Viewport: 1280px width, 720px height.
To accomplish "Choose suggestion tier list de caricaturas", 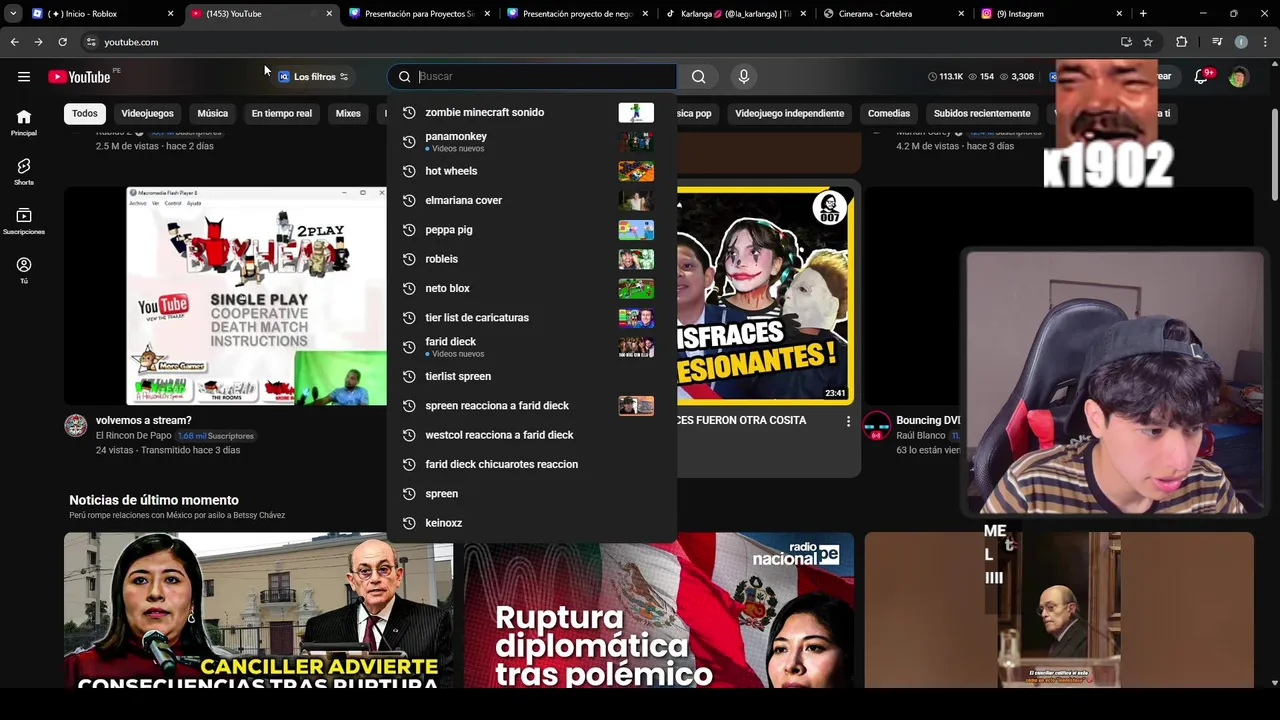I will click(x=532, y=318).
